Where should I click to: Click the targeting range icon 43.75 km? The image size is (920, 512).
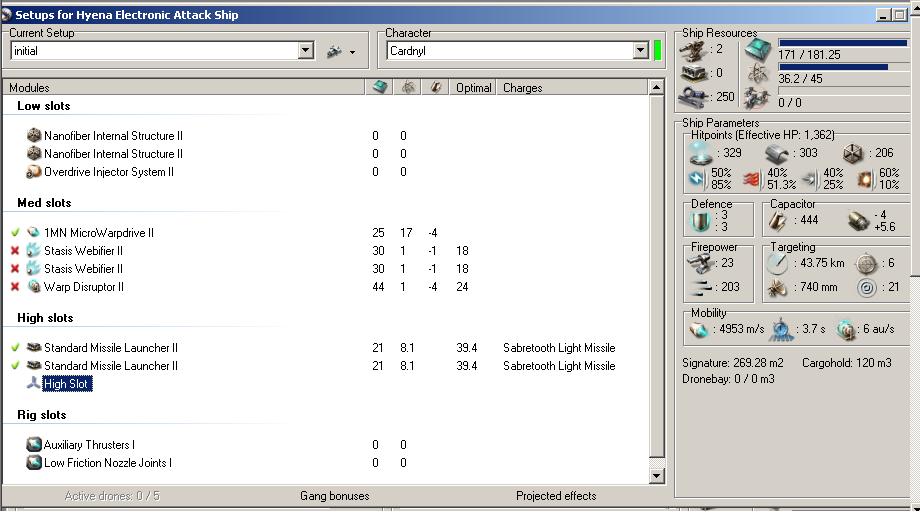778,264
